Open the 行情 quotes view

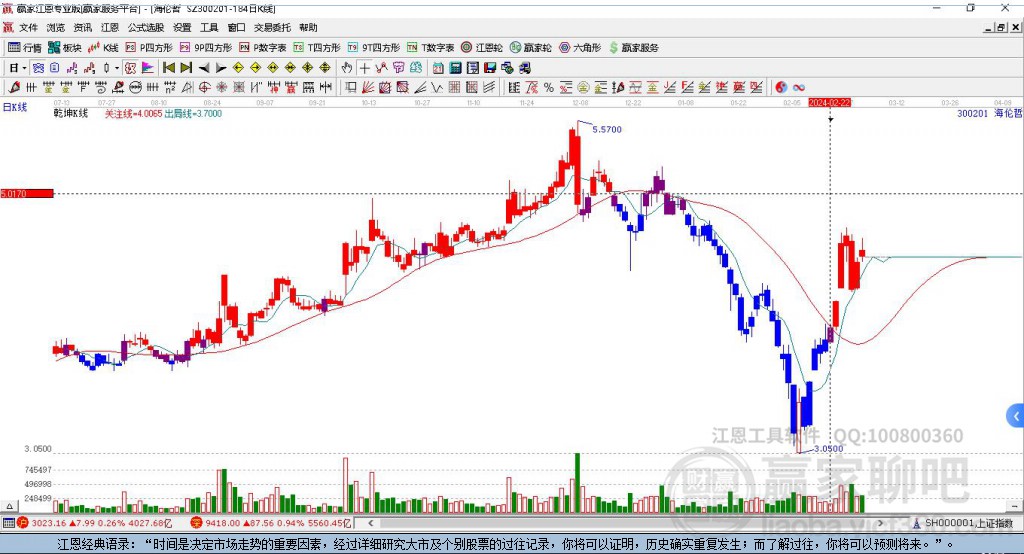pos(25,48)
